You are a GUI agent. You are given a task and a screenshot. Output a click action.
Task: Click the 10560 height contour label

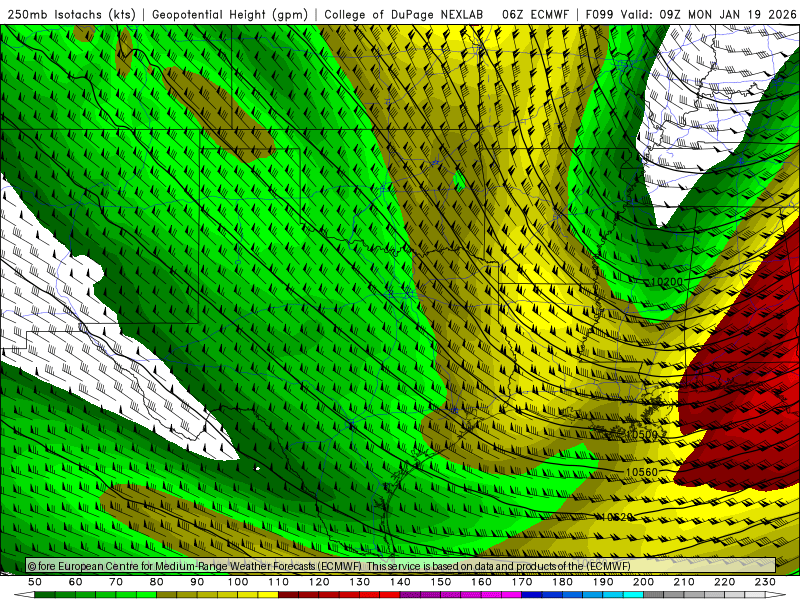[642, 472]
